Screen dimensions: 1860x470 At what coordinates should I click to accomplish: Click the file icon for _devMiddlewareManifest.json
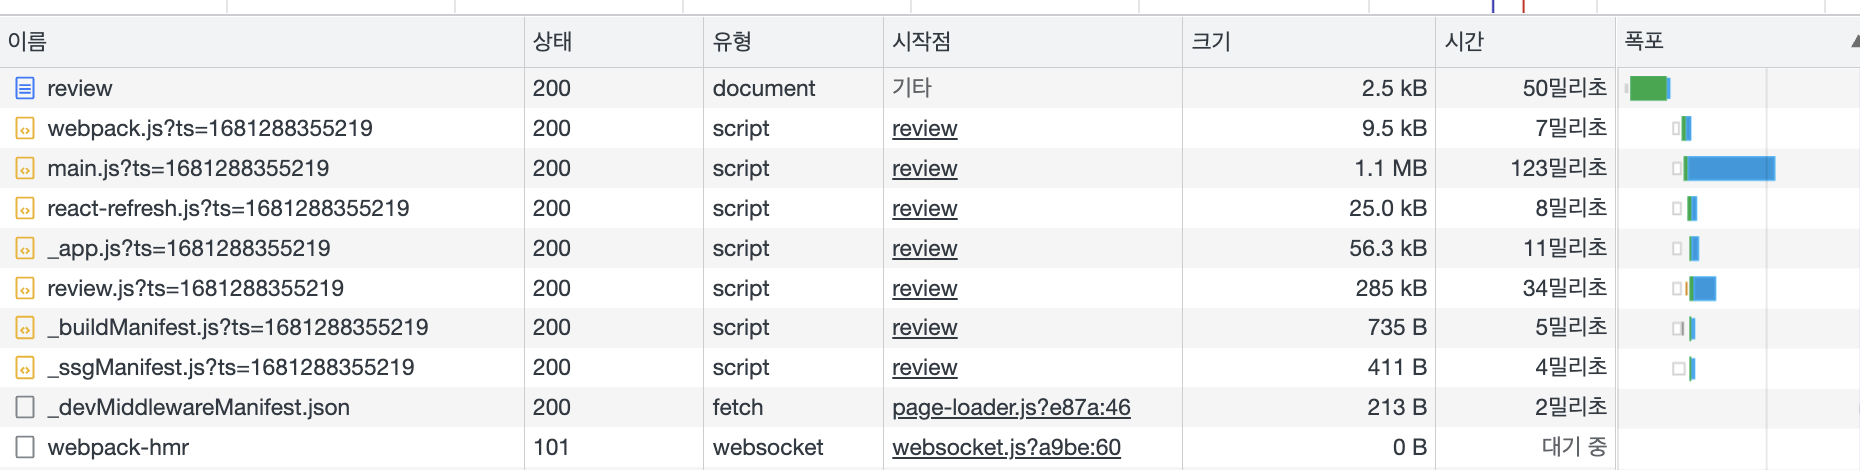pyautogui.click(x=25, y=407)
